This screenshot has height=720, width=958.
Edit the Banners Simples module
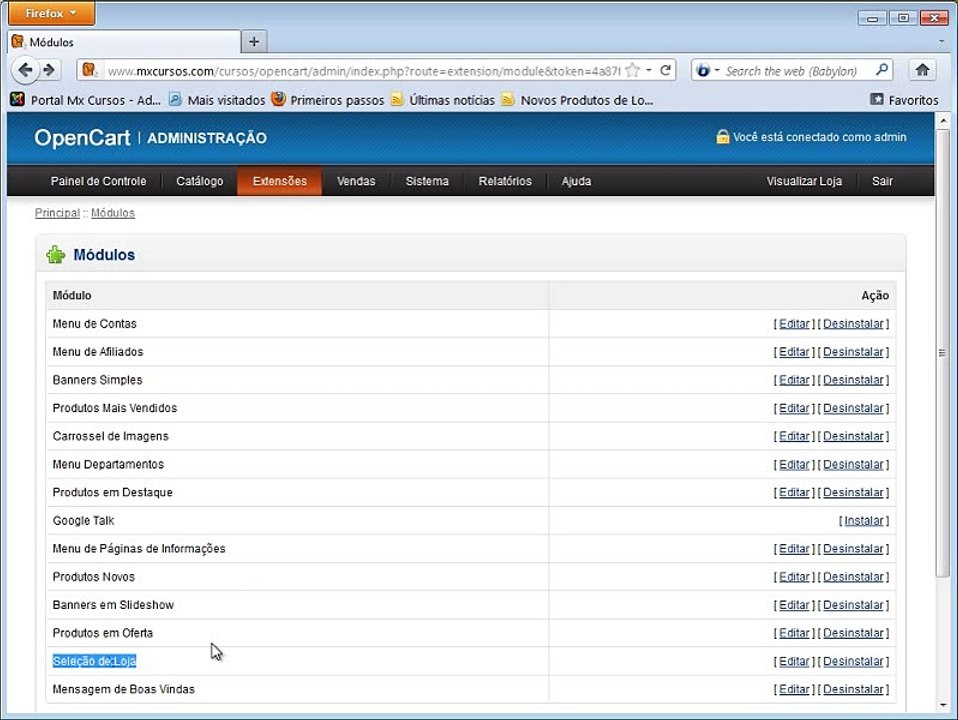point(794,380)
